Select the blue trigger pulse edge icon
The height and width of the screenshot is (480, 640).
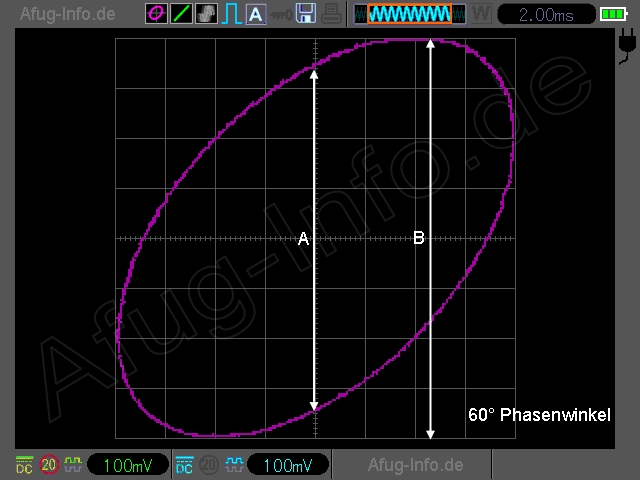(x=231, y=13)
